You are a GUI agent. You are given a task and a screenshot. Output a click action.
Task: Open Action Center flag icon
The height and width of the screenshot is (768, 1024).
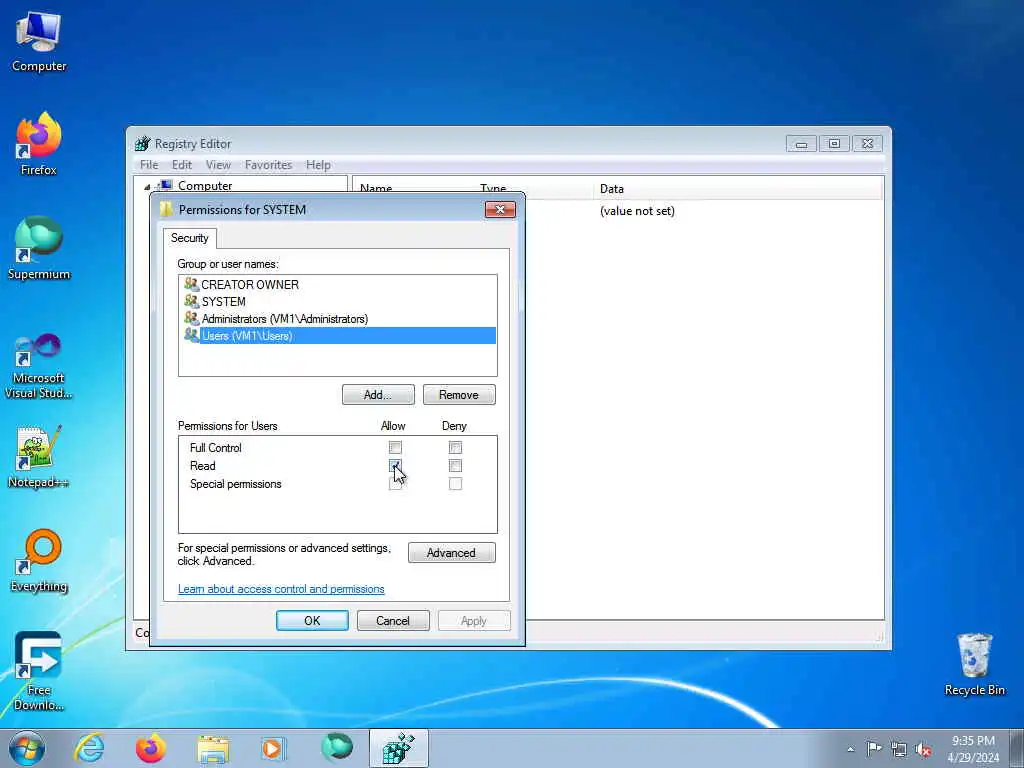pyautogui.click(x=874, y=749)
